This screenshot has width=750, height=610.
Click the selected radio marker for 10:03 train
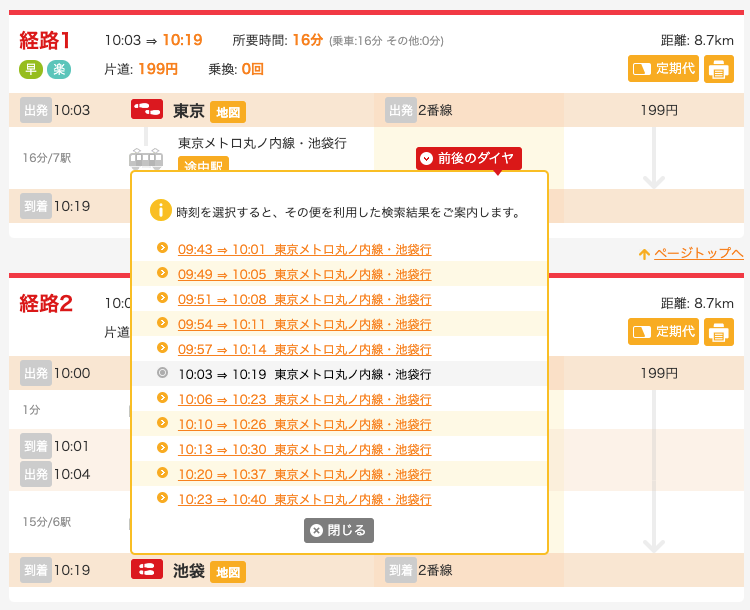[x=163, y=372]
